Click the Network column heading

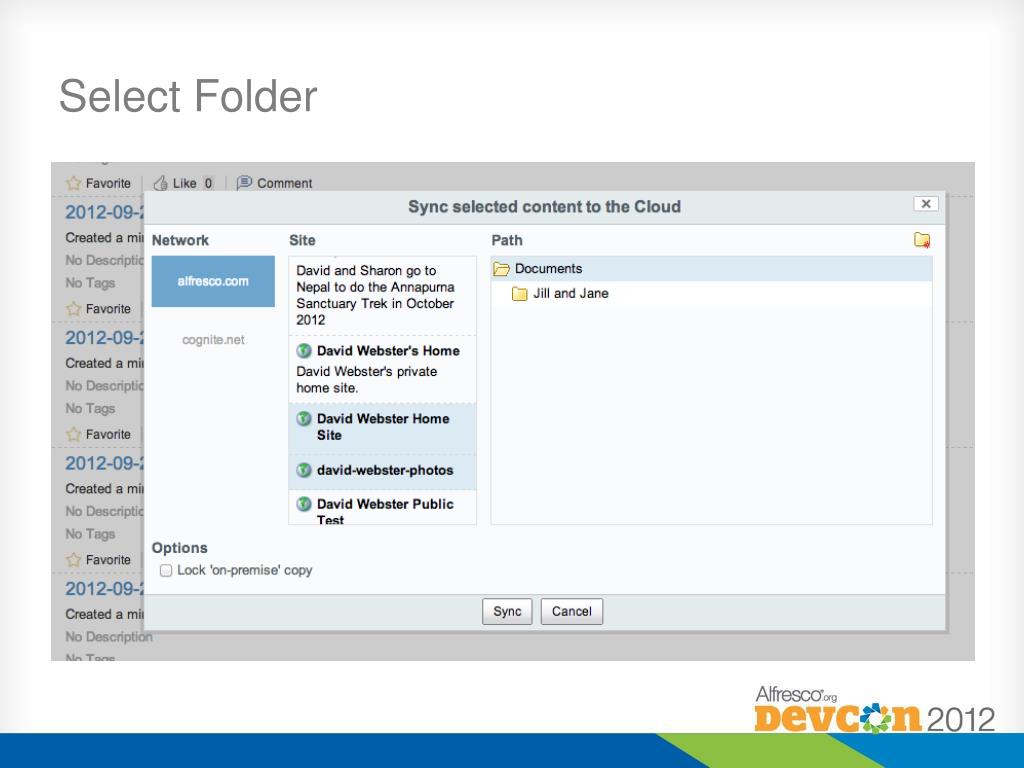click(180, 240)
